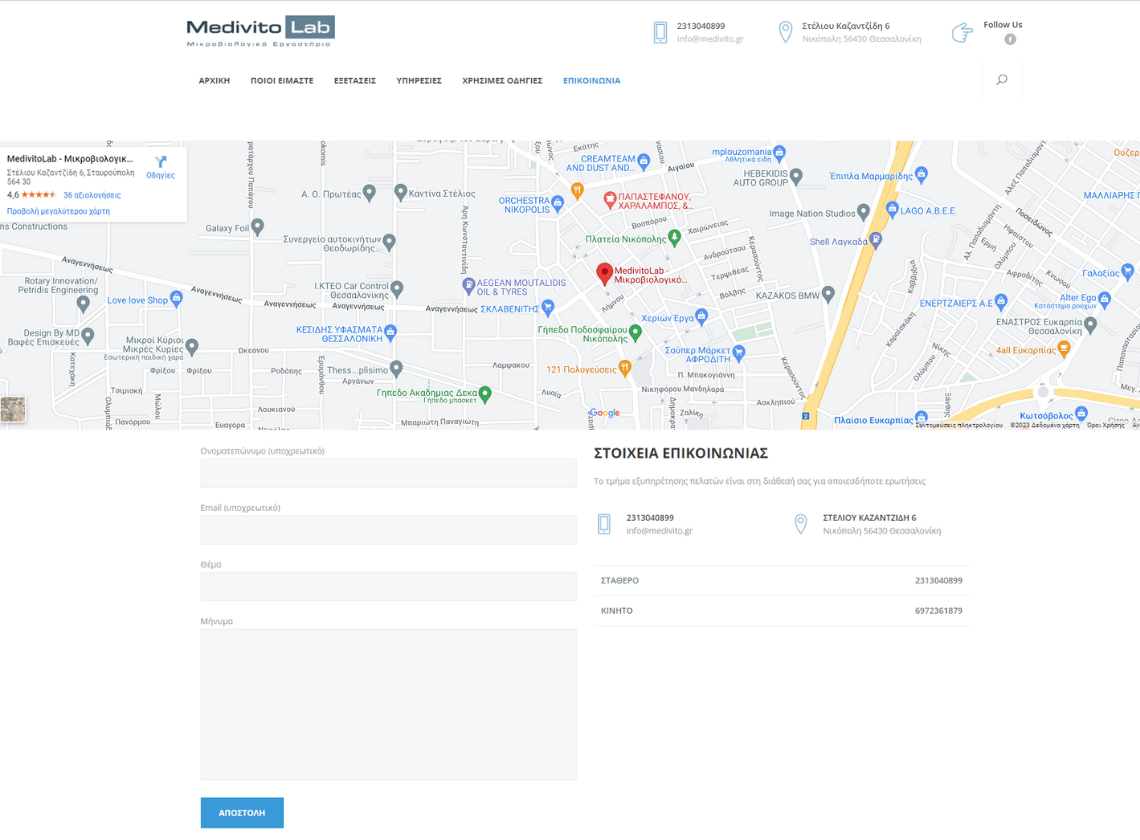Open the ΕΞΕΤΑΣΕΙΣ menu item
This screenshot has height=840, width=1140.
pos(355,81)
